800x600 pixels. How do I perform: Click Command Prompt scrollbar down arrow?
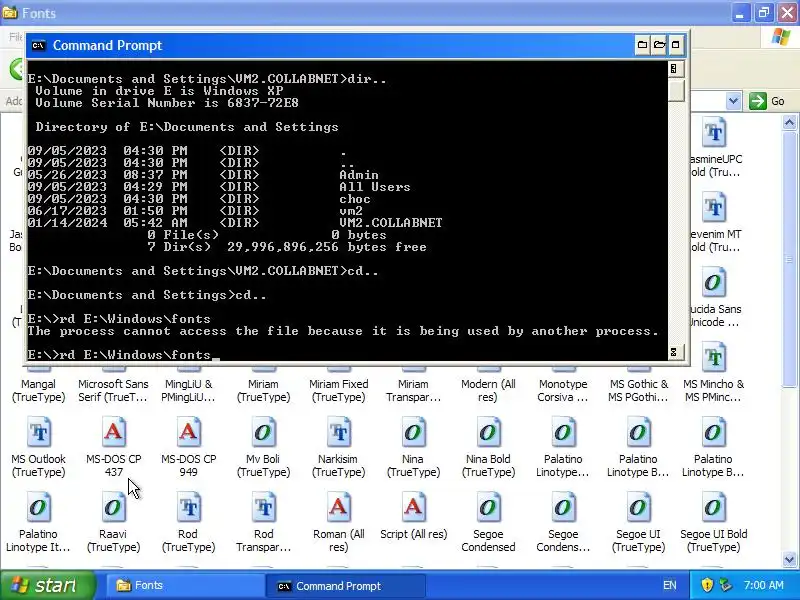pyautogui.click(x=674, y=352)
